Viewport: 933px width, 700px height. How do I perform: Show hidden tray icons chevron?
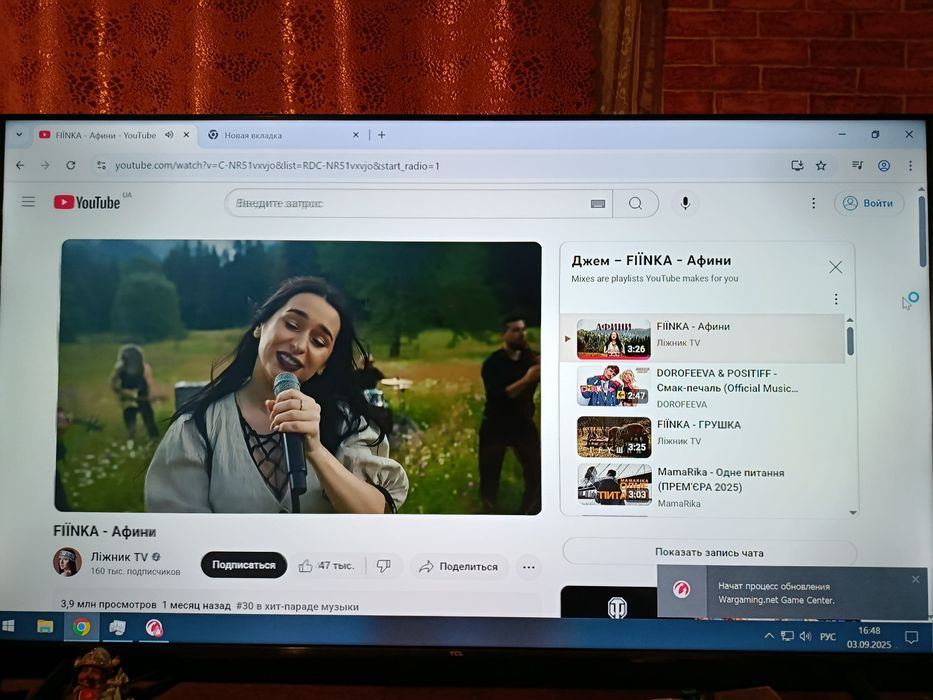point(769,636)
